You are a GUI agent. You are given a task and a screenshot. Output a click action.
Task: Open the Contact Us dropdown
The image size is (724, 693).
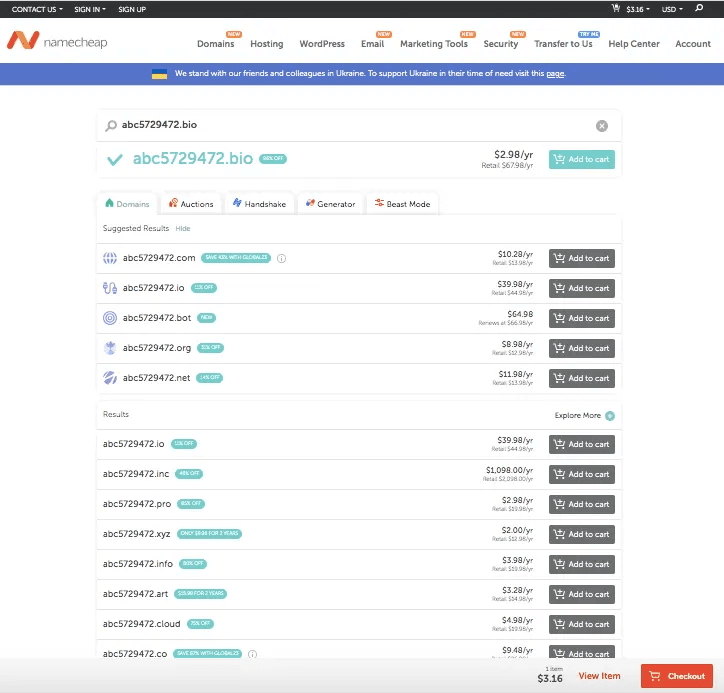(37, 9)
